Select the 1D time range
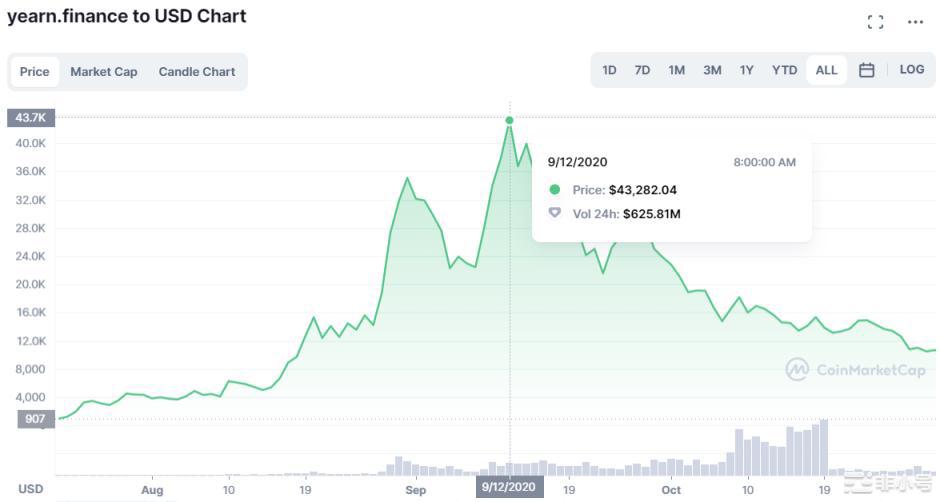This screenshot has height=502, width=940. coord(609,70)
